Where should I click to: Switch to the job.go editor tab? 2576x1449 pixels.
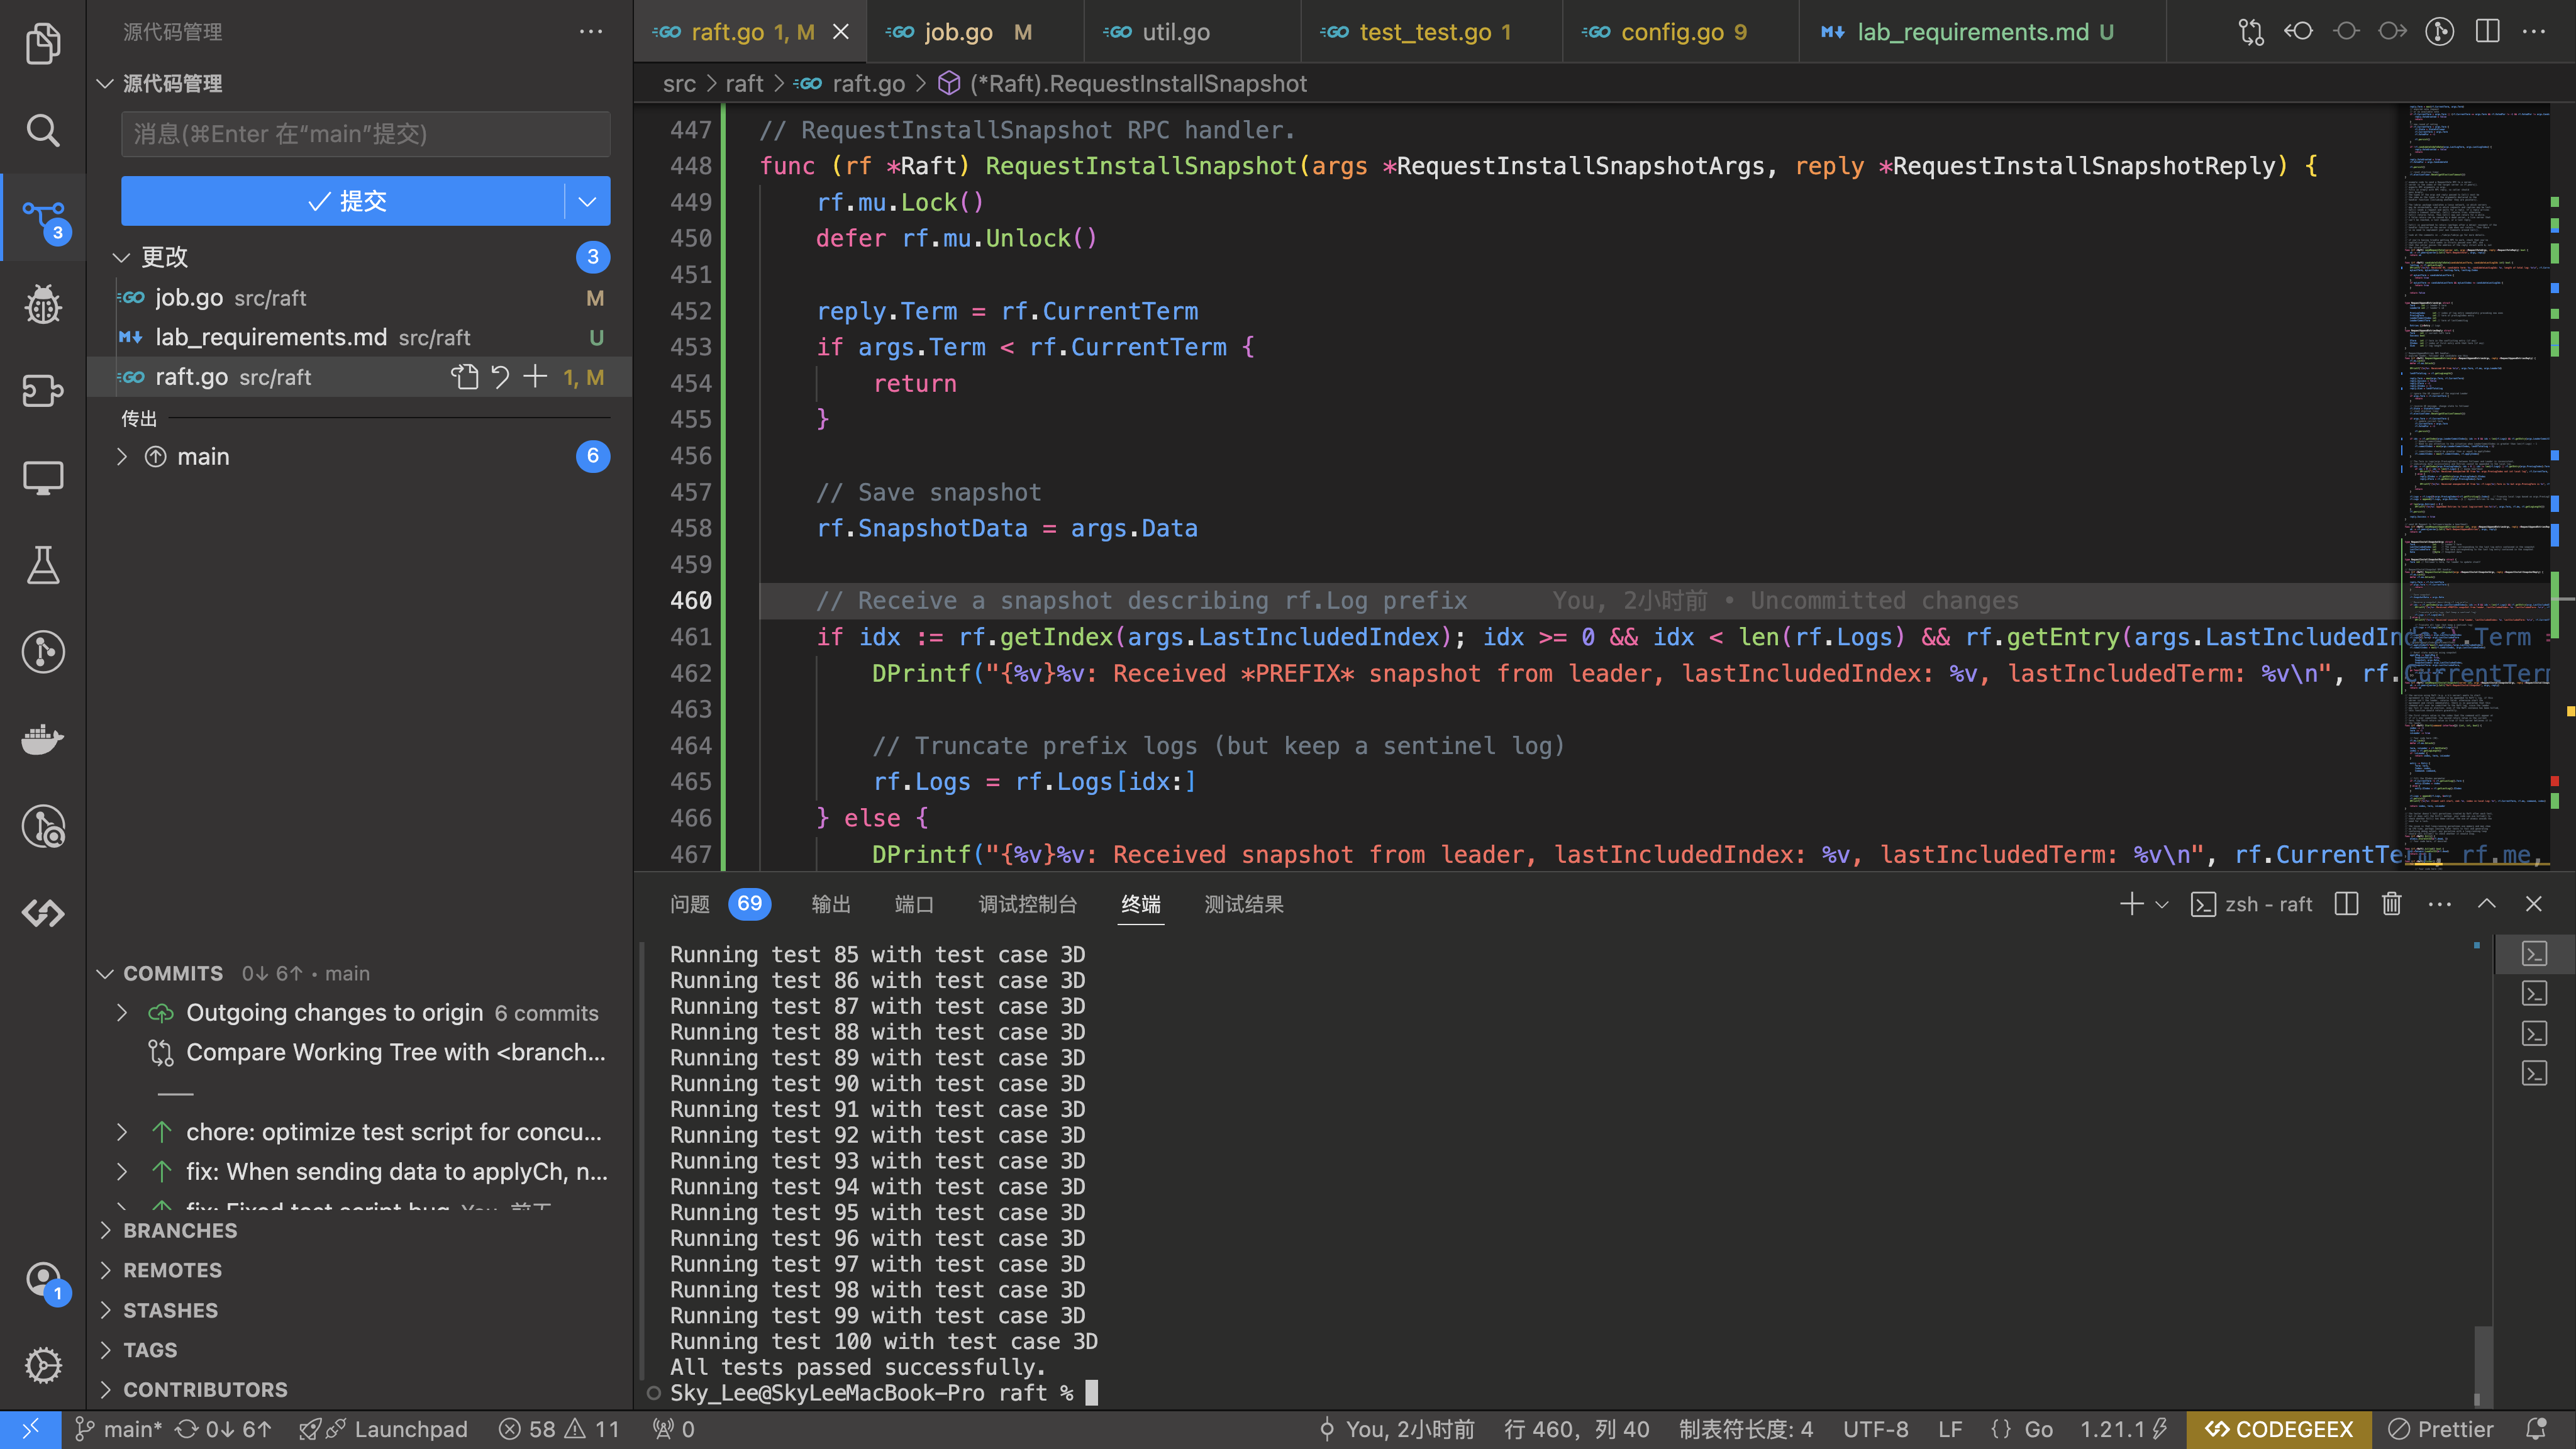pos(957,32)
